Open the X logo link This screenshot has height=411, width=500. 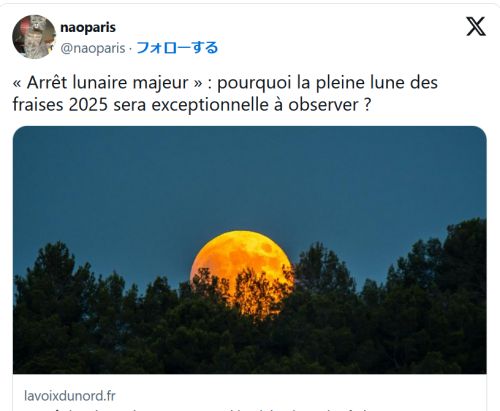pyautogui.click(x=476, y=27)
